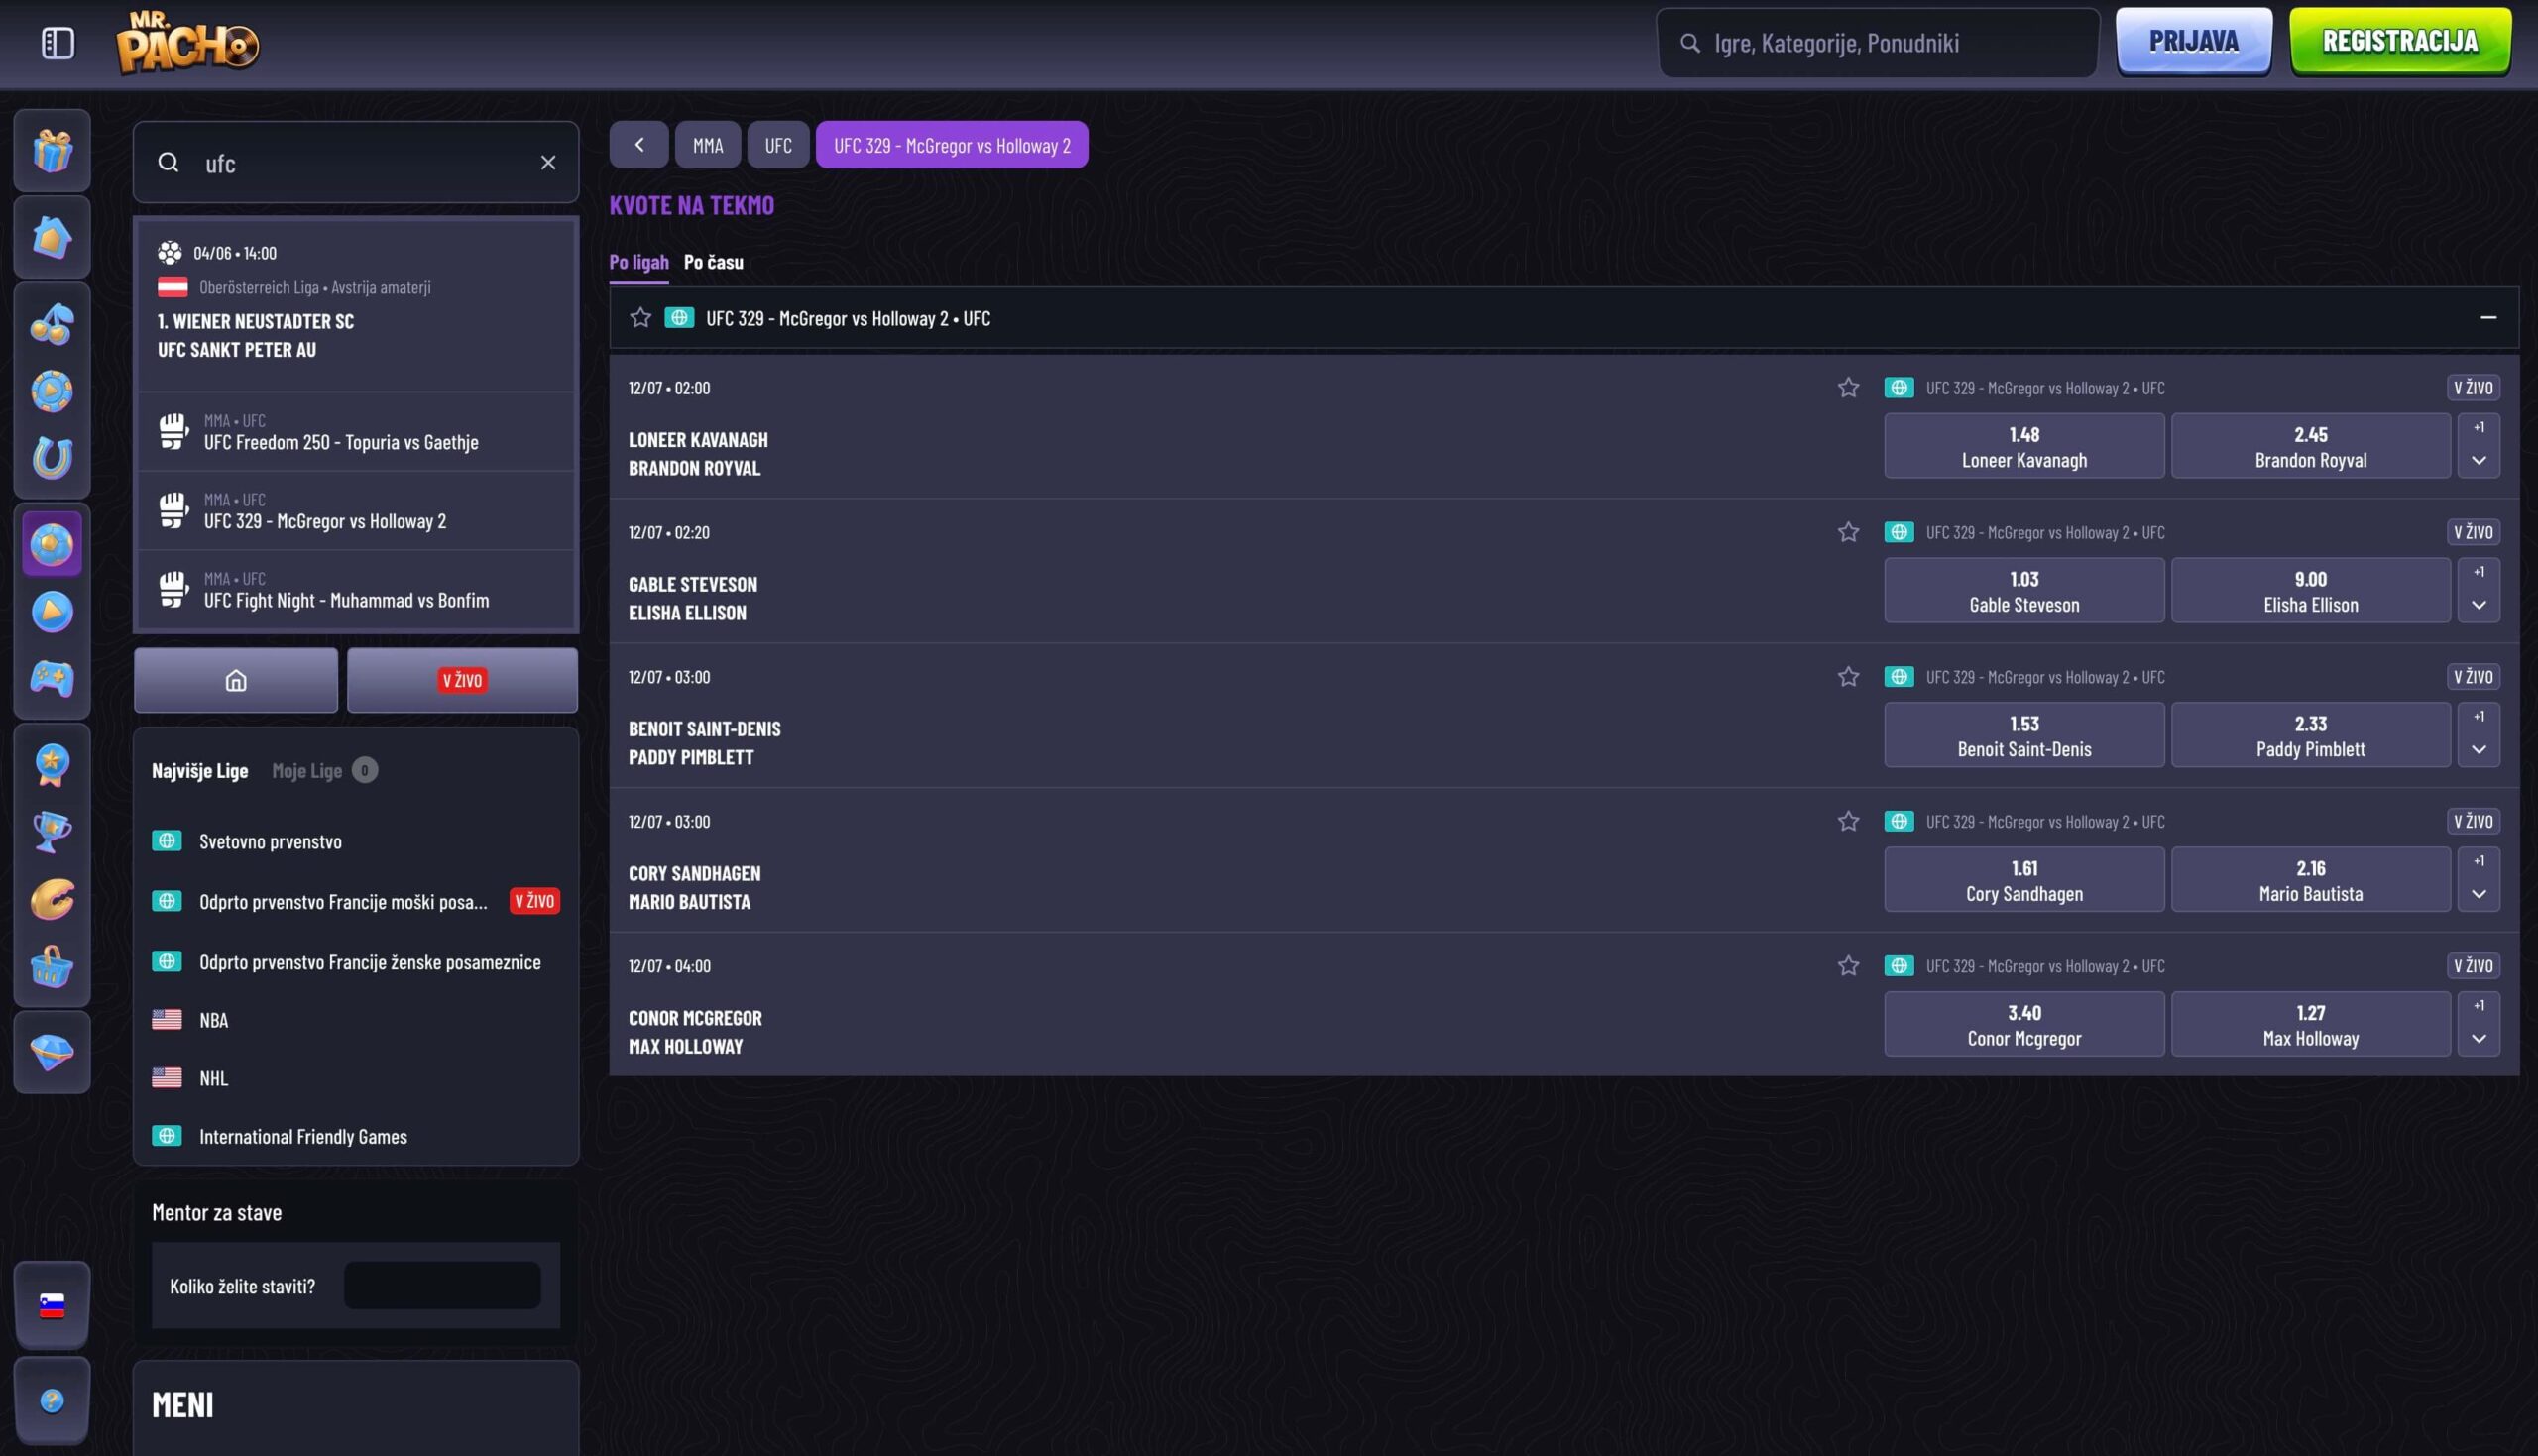
Task: Open the trophy tournaments sidebar icon
Action: click(x=52, y=832)
